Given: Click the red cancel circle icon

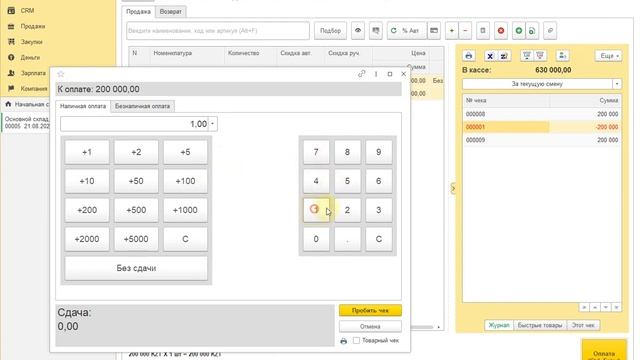Looking at the screenshot, I should (x=501, y=31).
